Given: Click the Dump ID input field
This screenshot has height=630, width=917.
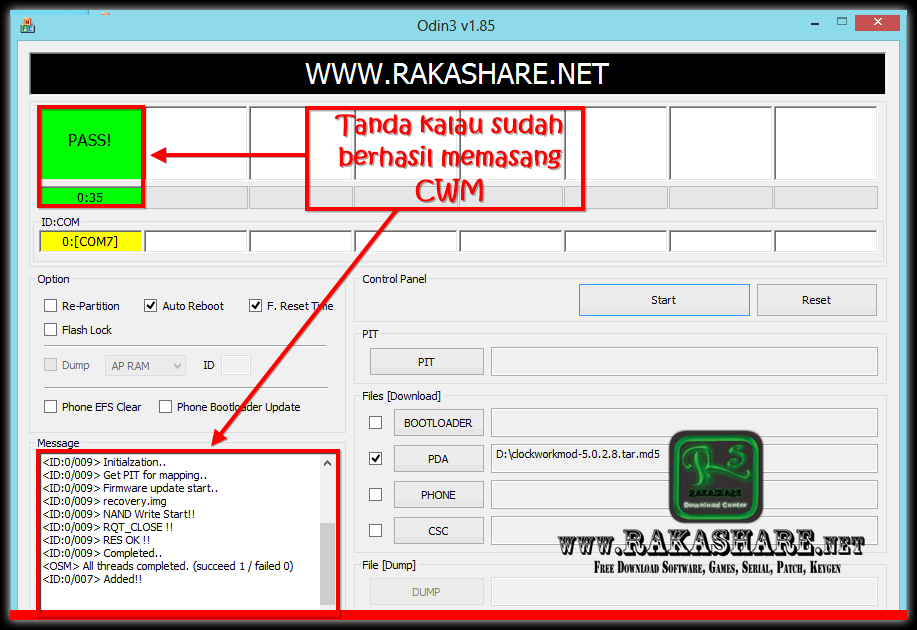Looking at the screenshot, I should click(x=236, y=365).
